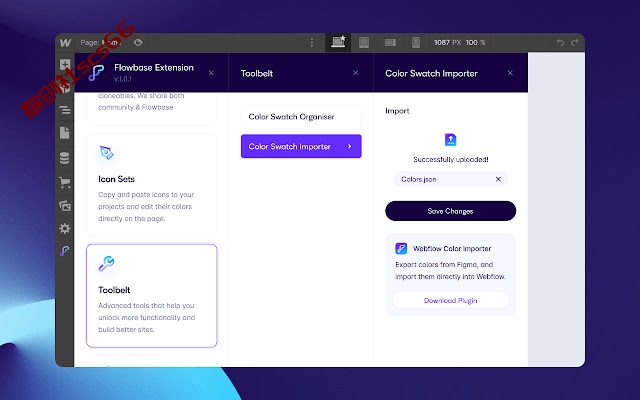The image size is (640, 400).
Task: Toggle page preview eye icon
Action: pyautogui.click(x=138, y=42)
